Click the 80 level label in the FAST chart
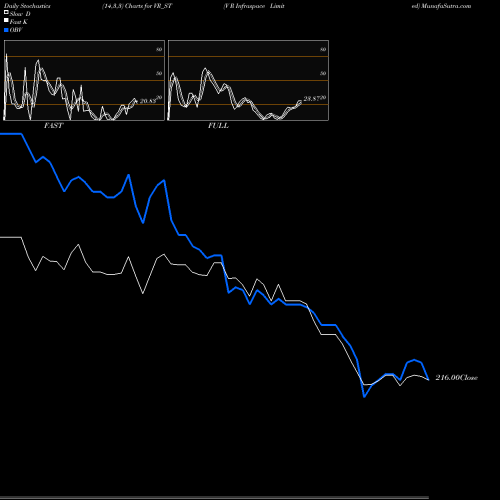This screenshot has height=500, width=500. [159, 49]
